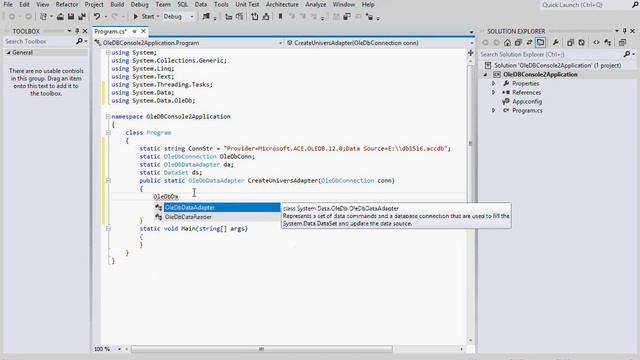This screenshot has height=360, width=640.
Task: Click the Undo toolbar icon
Action: [x=97, y=17]
